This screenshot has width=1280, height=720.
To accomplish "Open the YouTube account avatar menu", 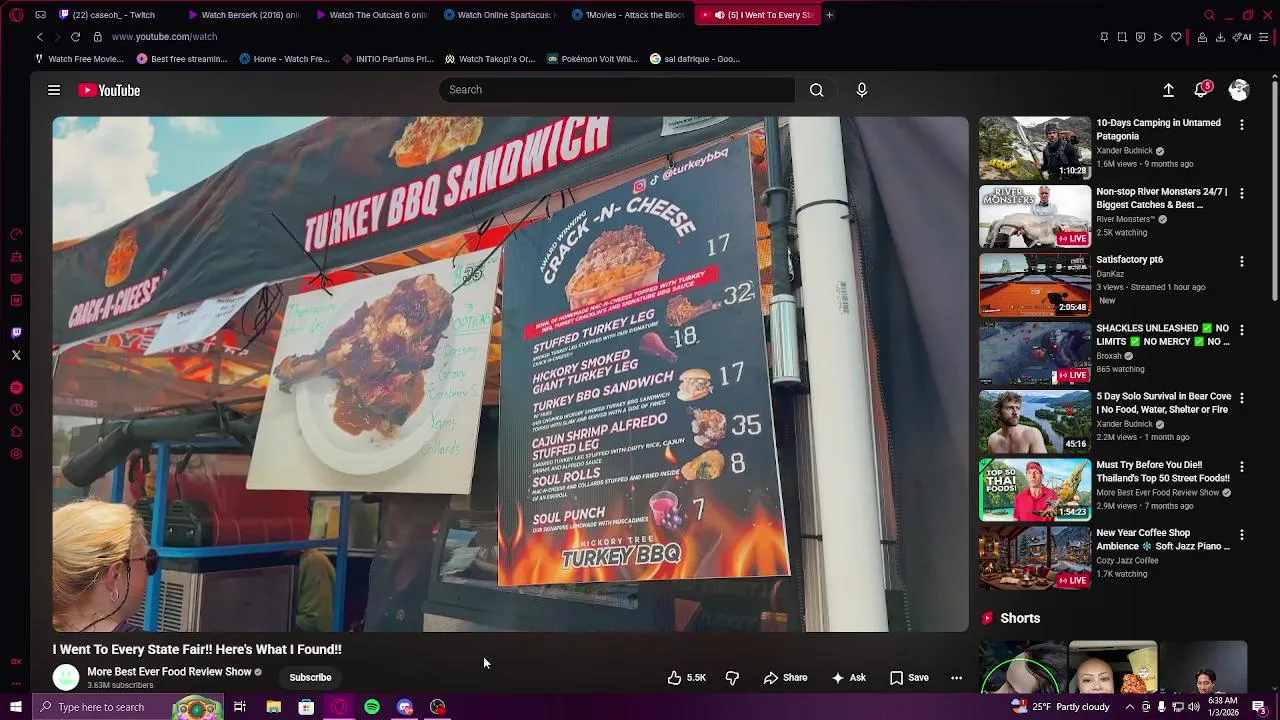I will (1239, 90).
